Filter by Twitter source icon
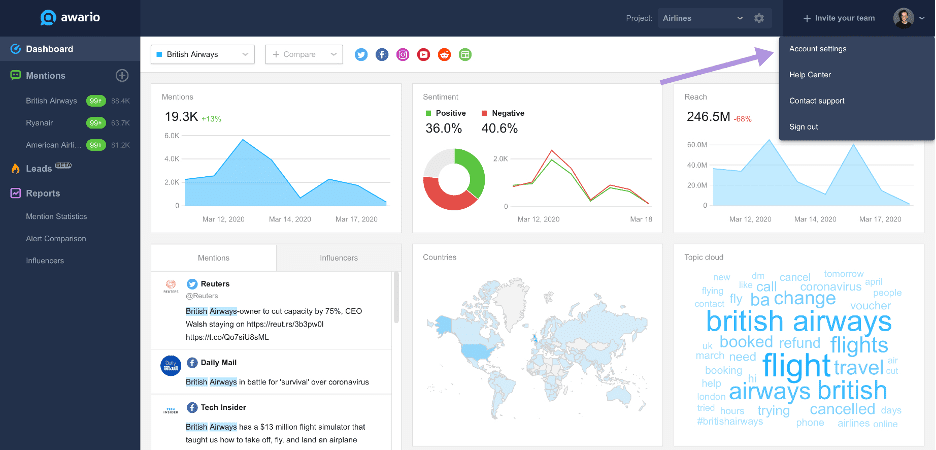 click(361, 54)
